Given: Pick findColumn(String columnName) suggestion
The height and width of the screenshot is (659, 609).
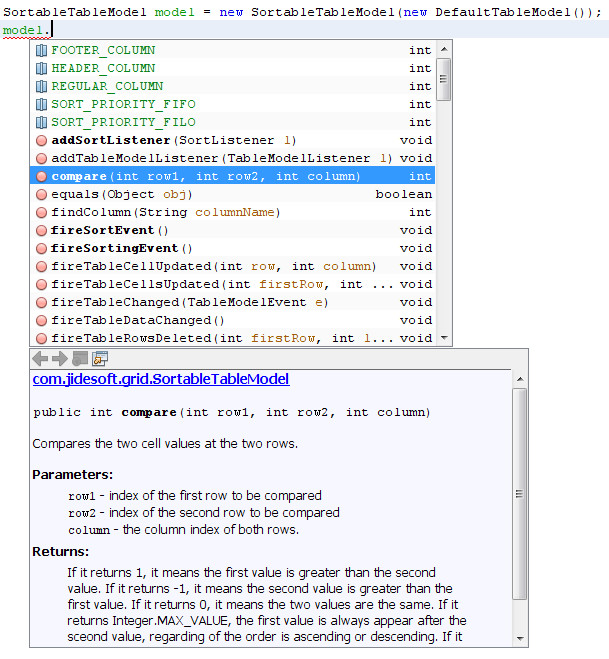Looking at the screenshot, I should (165, 212).
